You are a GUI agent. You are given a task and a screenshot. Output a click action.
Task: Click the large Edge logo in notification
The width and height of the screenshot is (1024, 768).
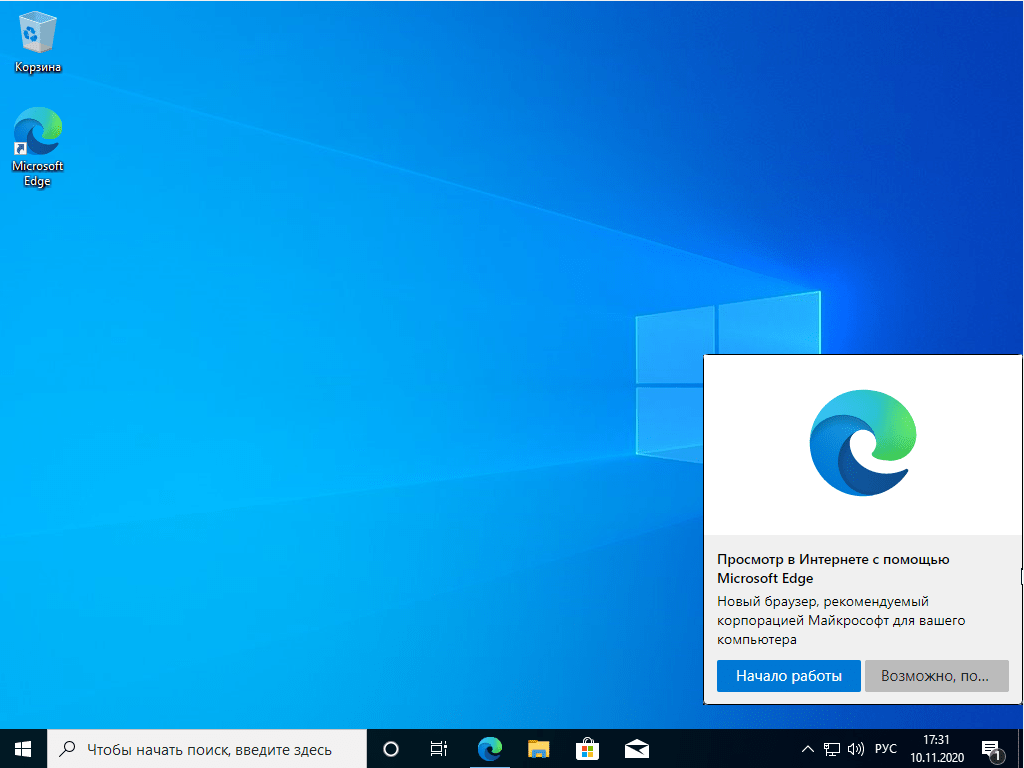863,443
